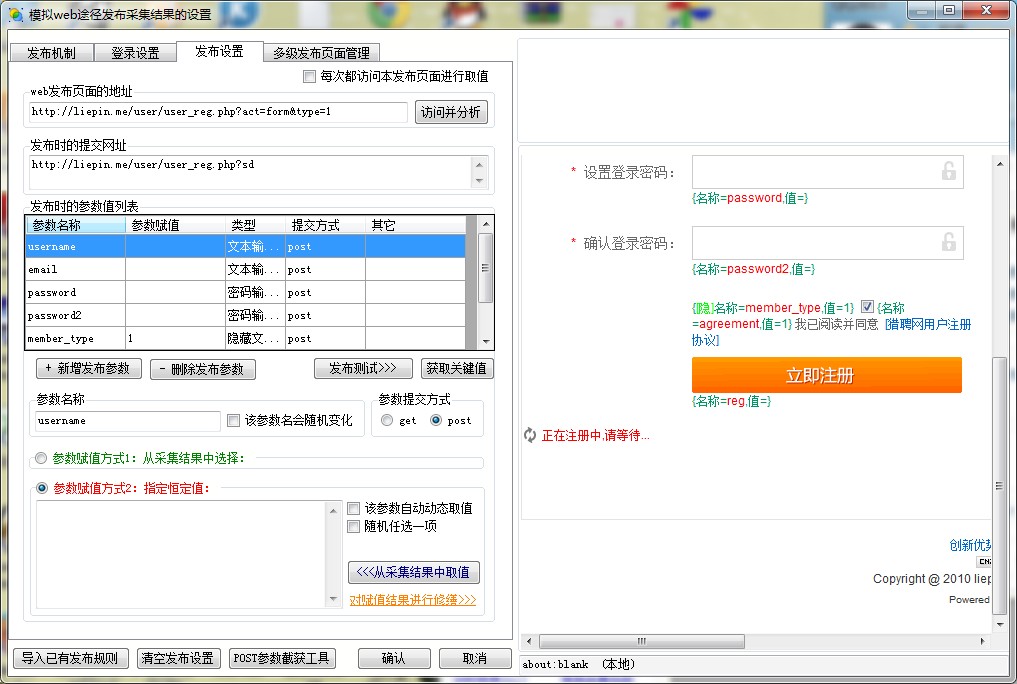Open 多级发布页面管理 tab
The width and height of the screenshot is (1017, 684).
click(321, 53)
